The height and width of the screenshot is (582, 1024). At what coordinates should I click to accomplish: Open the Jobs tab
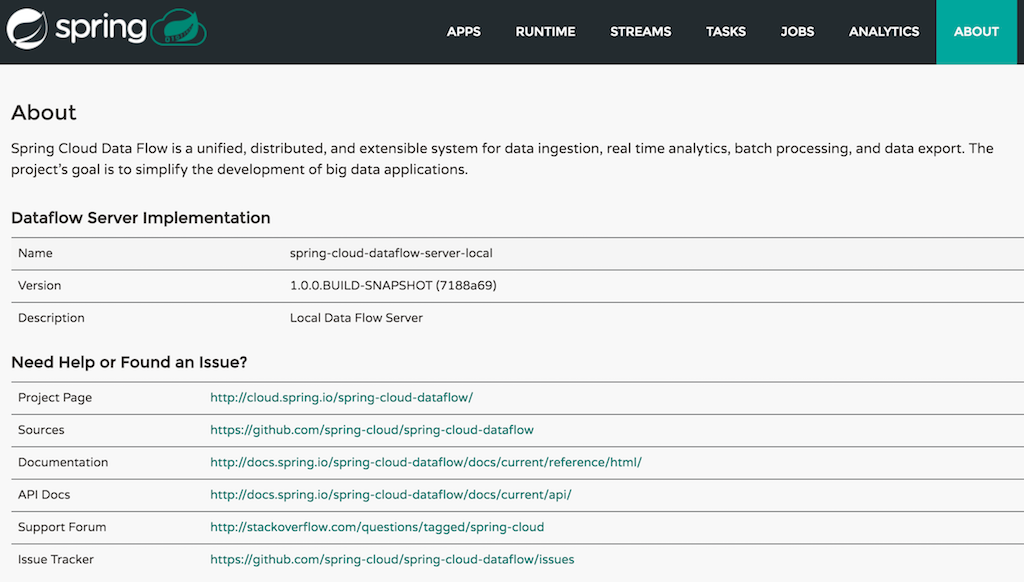(797, 32)
